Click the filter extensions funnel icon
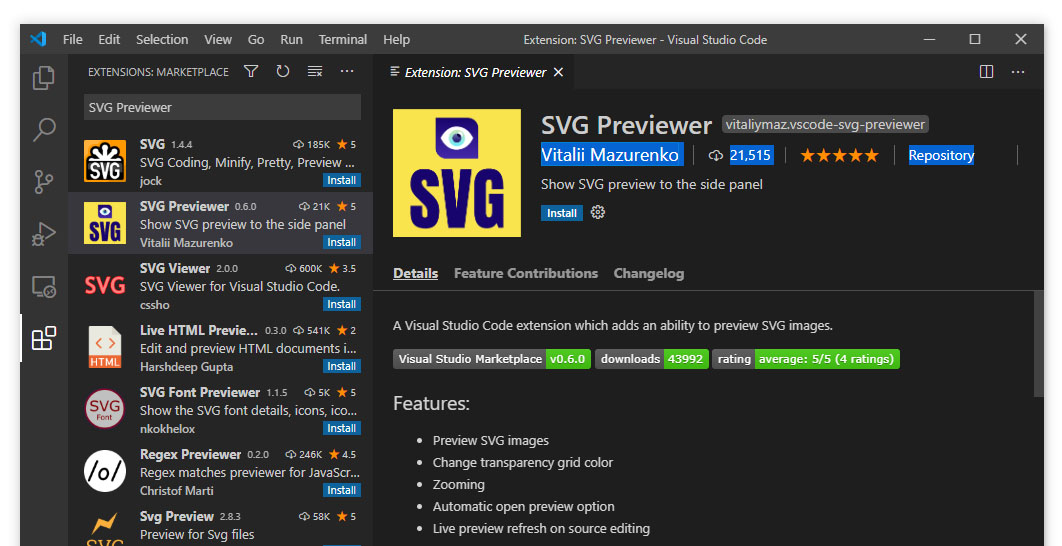The height and width of the screenshot is (546, 1062). coord(251,71)
